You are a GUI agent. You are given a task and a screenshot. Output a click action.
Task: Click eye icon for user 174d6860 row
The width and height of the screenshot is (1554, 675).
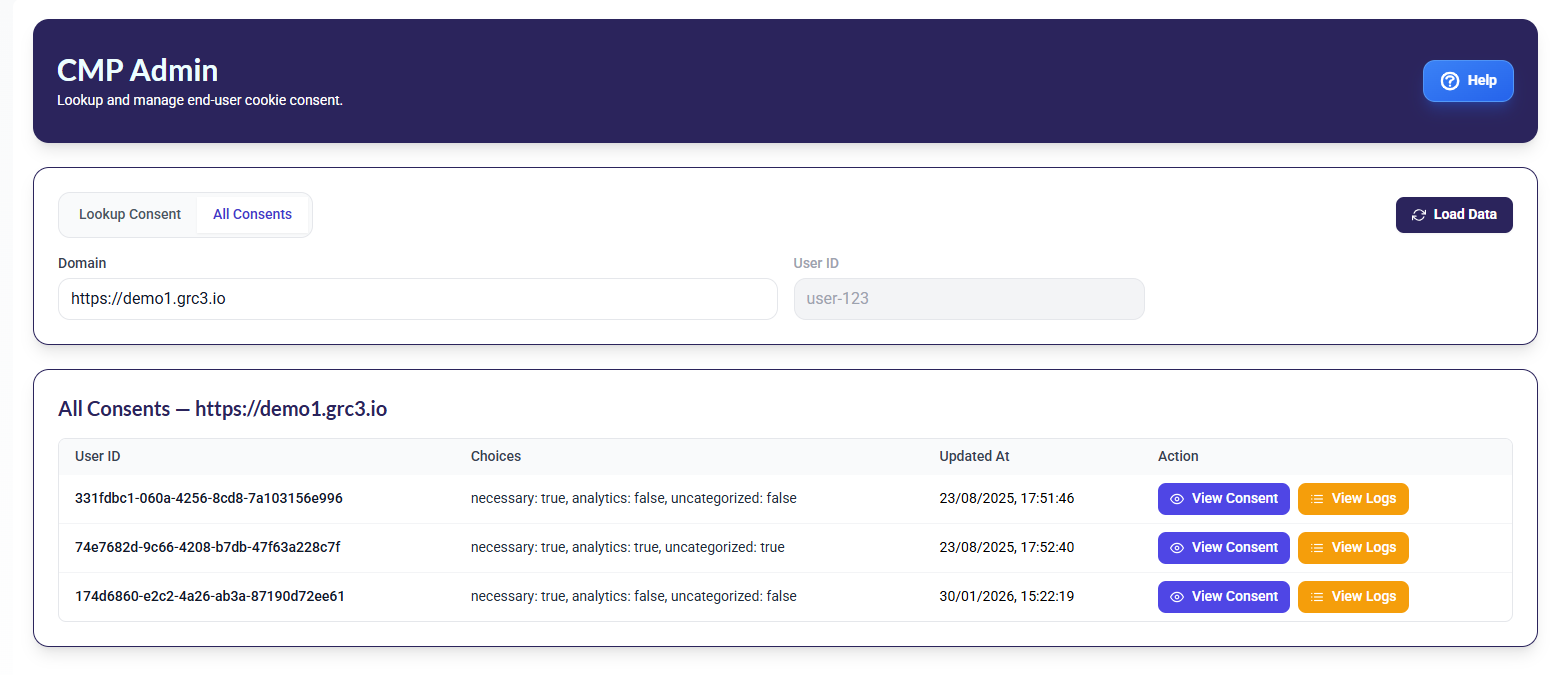[1177, 597]
